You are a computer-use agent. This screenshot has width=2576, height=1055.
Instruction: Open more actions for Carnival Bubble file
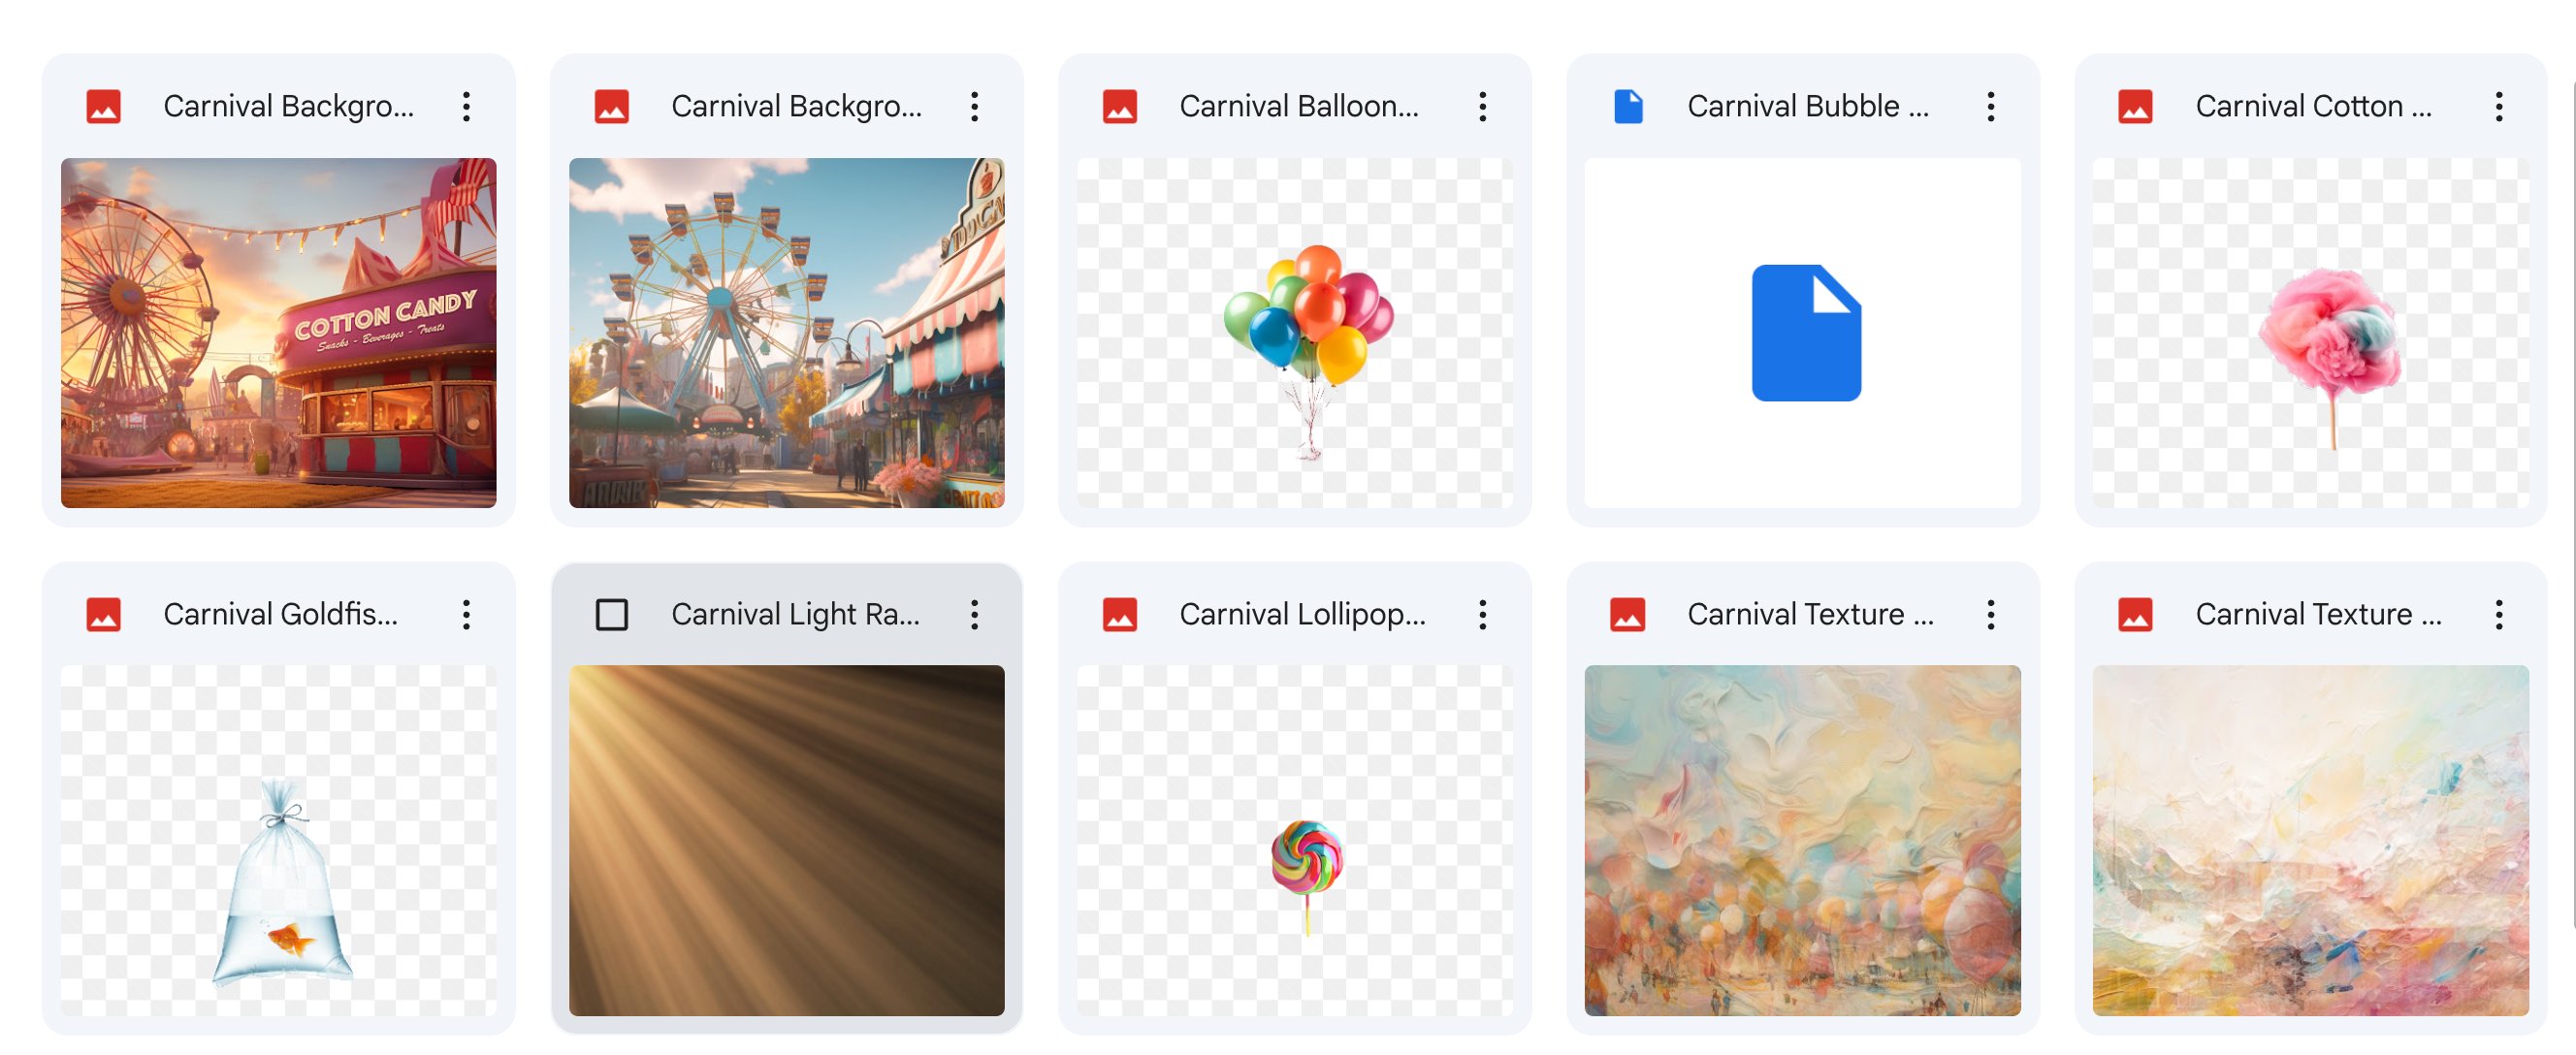point(1990,107)
